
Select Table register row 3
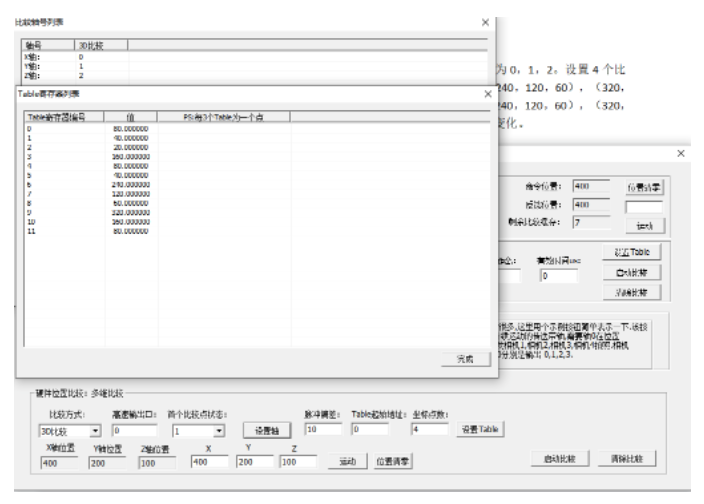point(257,157)
